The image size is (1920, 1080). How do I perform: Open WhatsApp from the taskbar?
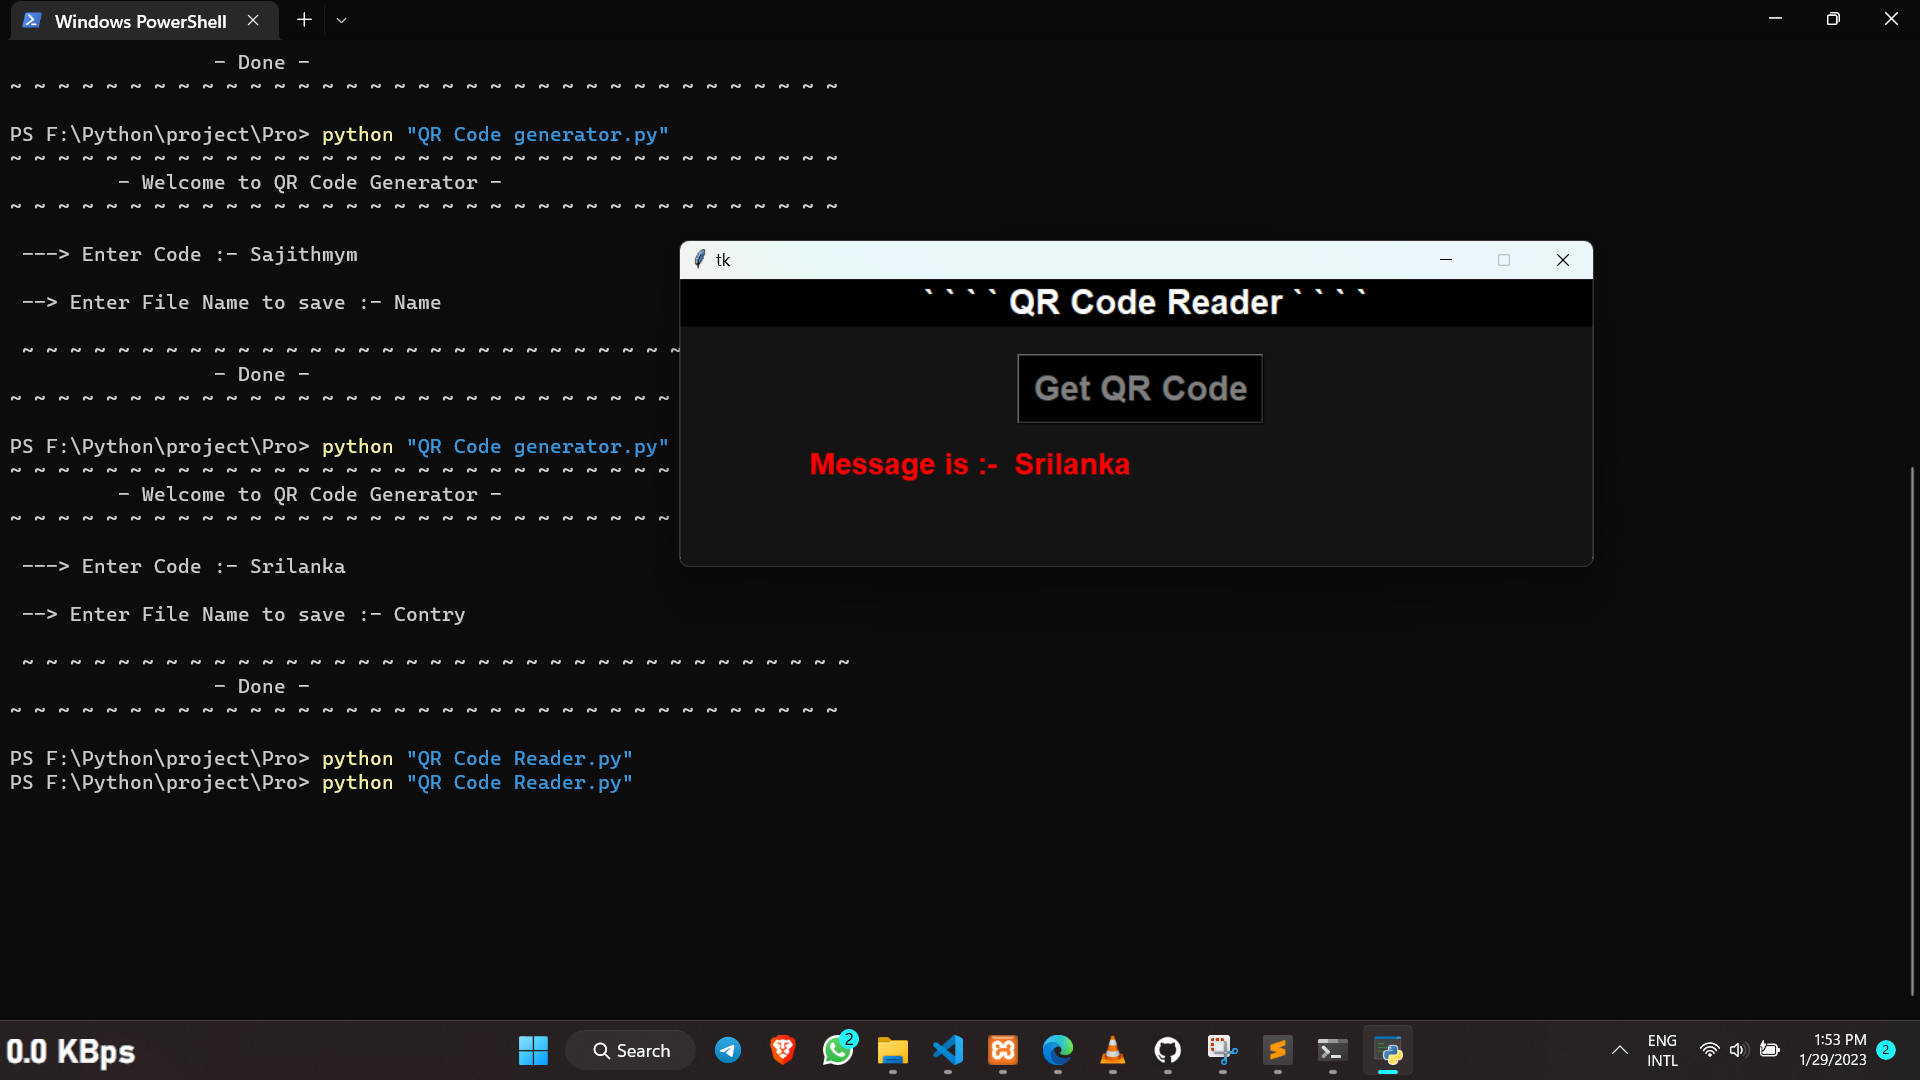click(x=838, y=1050)
